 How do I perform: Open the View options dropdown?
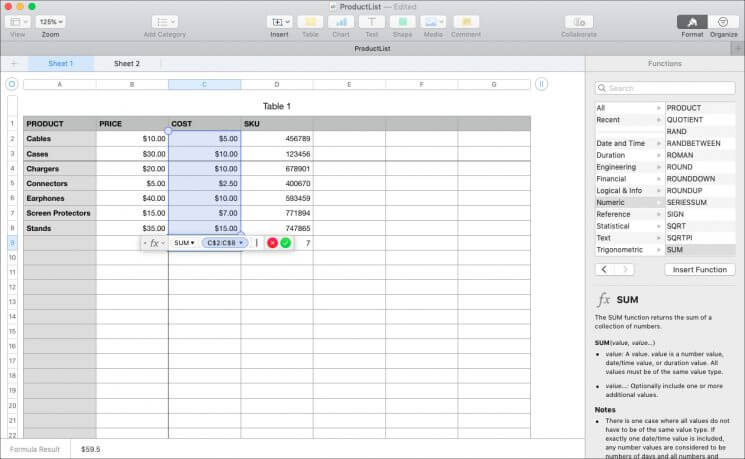(18, 21)
